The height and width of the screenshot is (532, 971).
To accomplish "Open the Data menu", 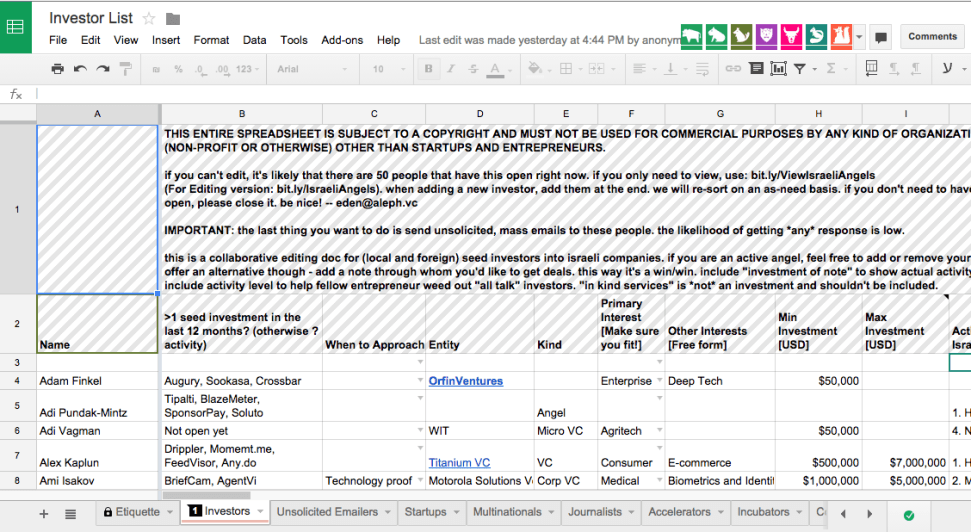I will coord(255,40).
